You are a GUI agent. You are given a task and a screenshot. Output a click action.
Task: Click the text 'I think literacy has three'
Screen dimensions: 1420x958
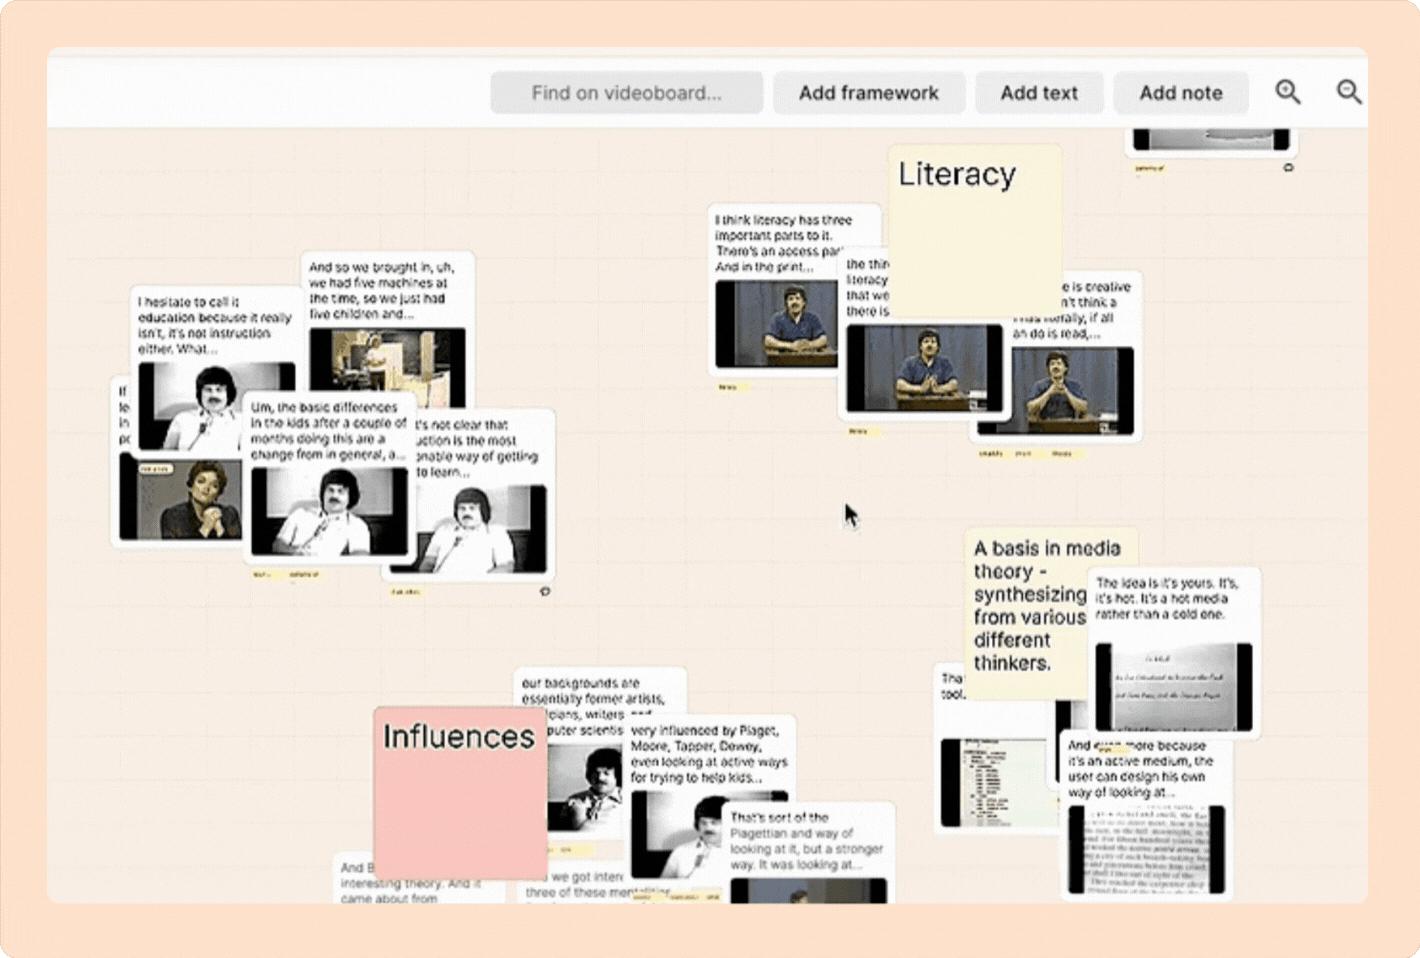(x=783, y=220)
